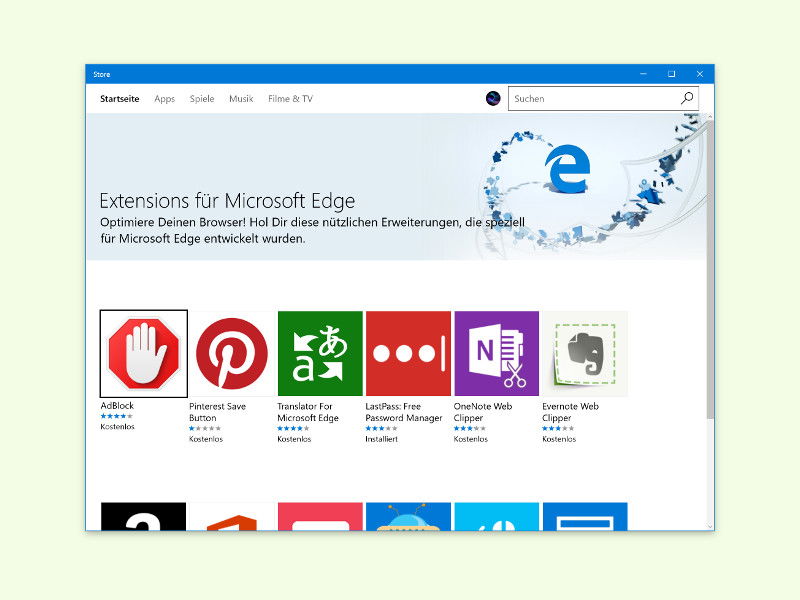Click the search magnifier icon

pos(687,98)
